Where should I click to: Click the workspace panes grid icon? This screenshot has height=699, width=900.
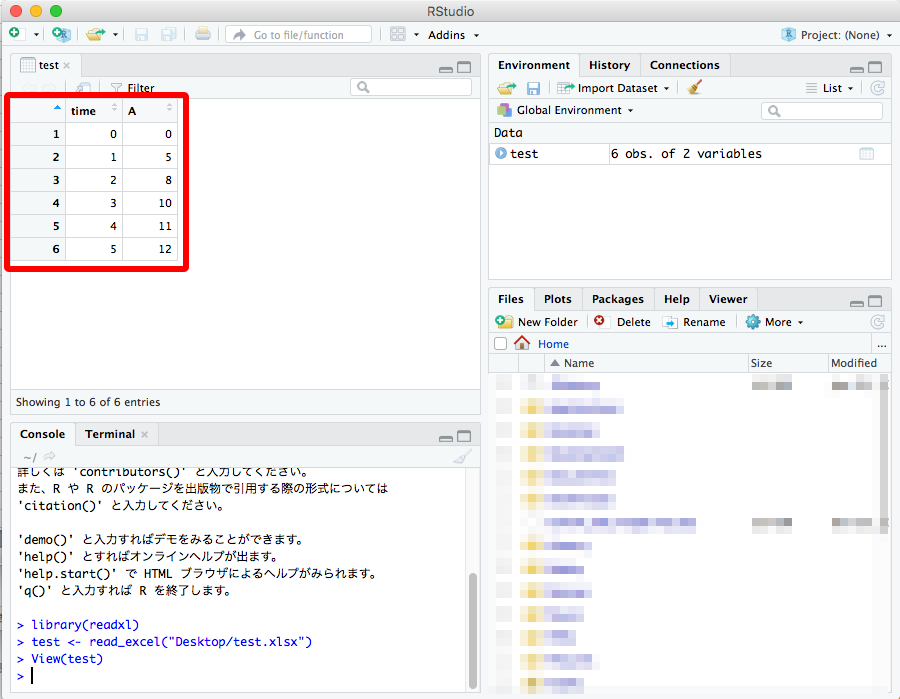397,34
